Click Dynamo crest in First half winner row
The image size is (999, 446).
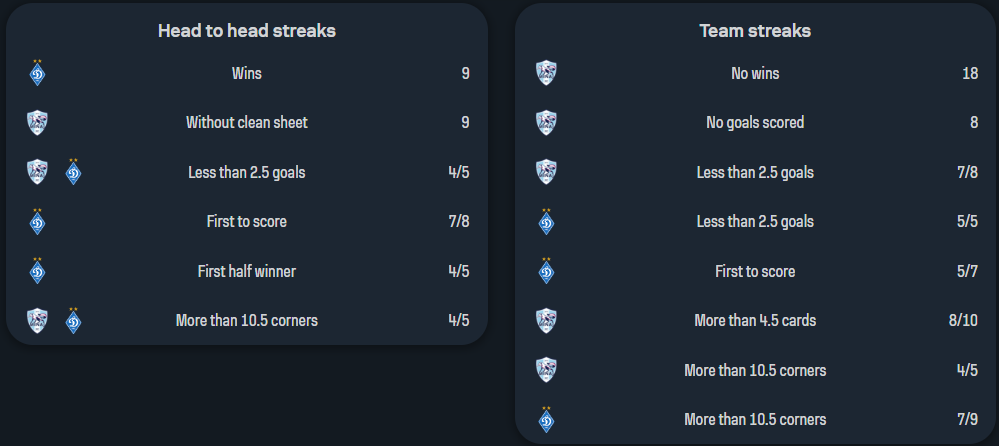37,271
